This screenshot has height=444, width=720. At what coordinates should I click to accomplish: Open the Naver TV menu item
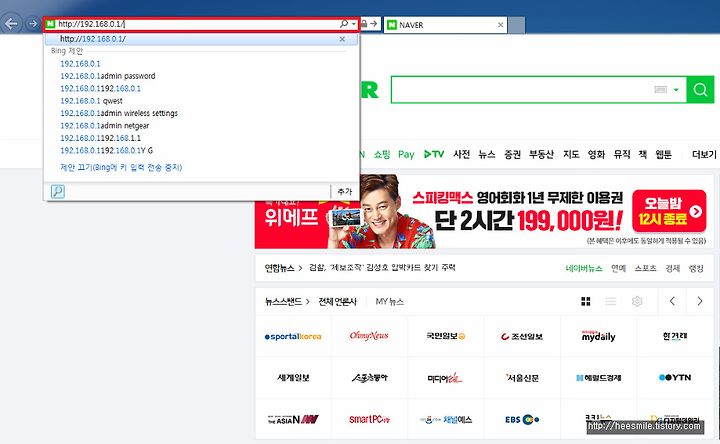(x=433, y=154)
